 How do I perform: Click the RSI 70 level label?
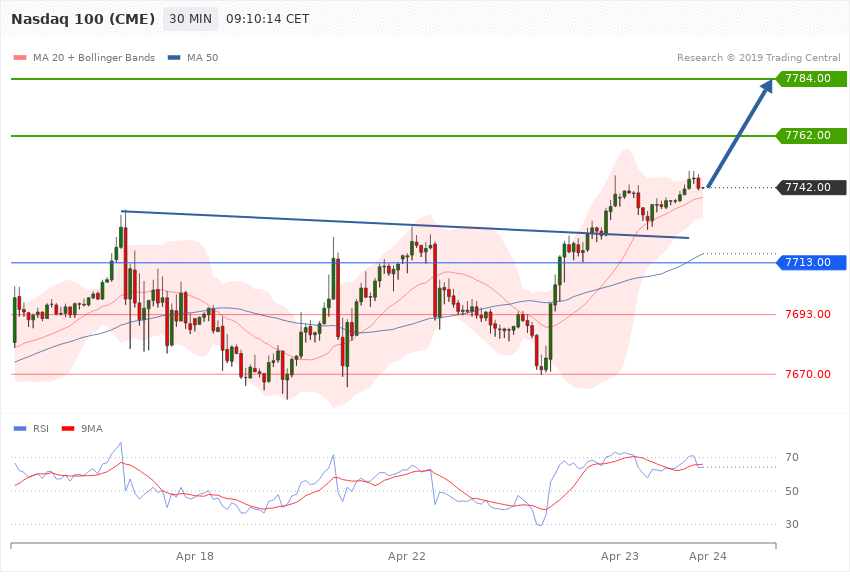point(791,457)
